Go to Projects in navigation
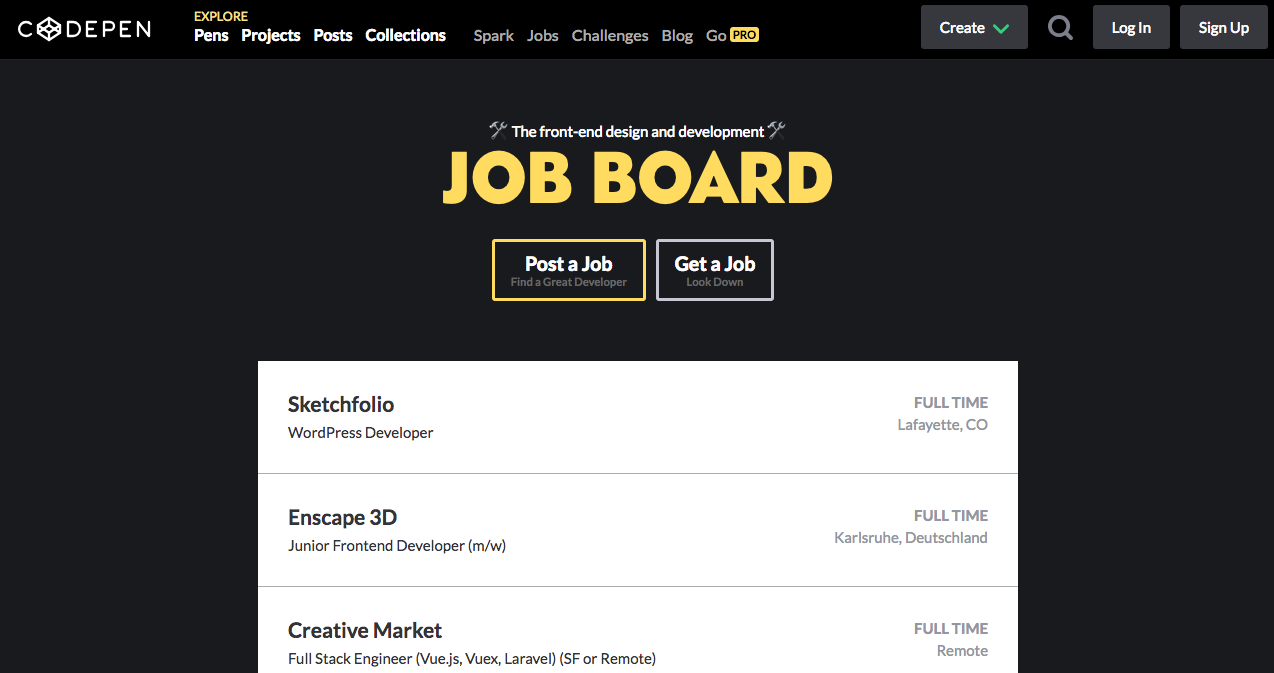Screen dimensions: 1274x673 (271, 35)
